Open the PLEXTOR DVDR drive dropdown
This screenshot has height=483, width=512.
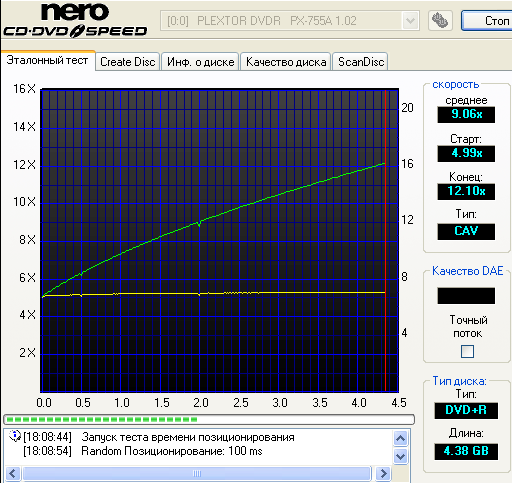point(410,21)
